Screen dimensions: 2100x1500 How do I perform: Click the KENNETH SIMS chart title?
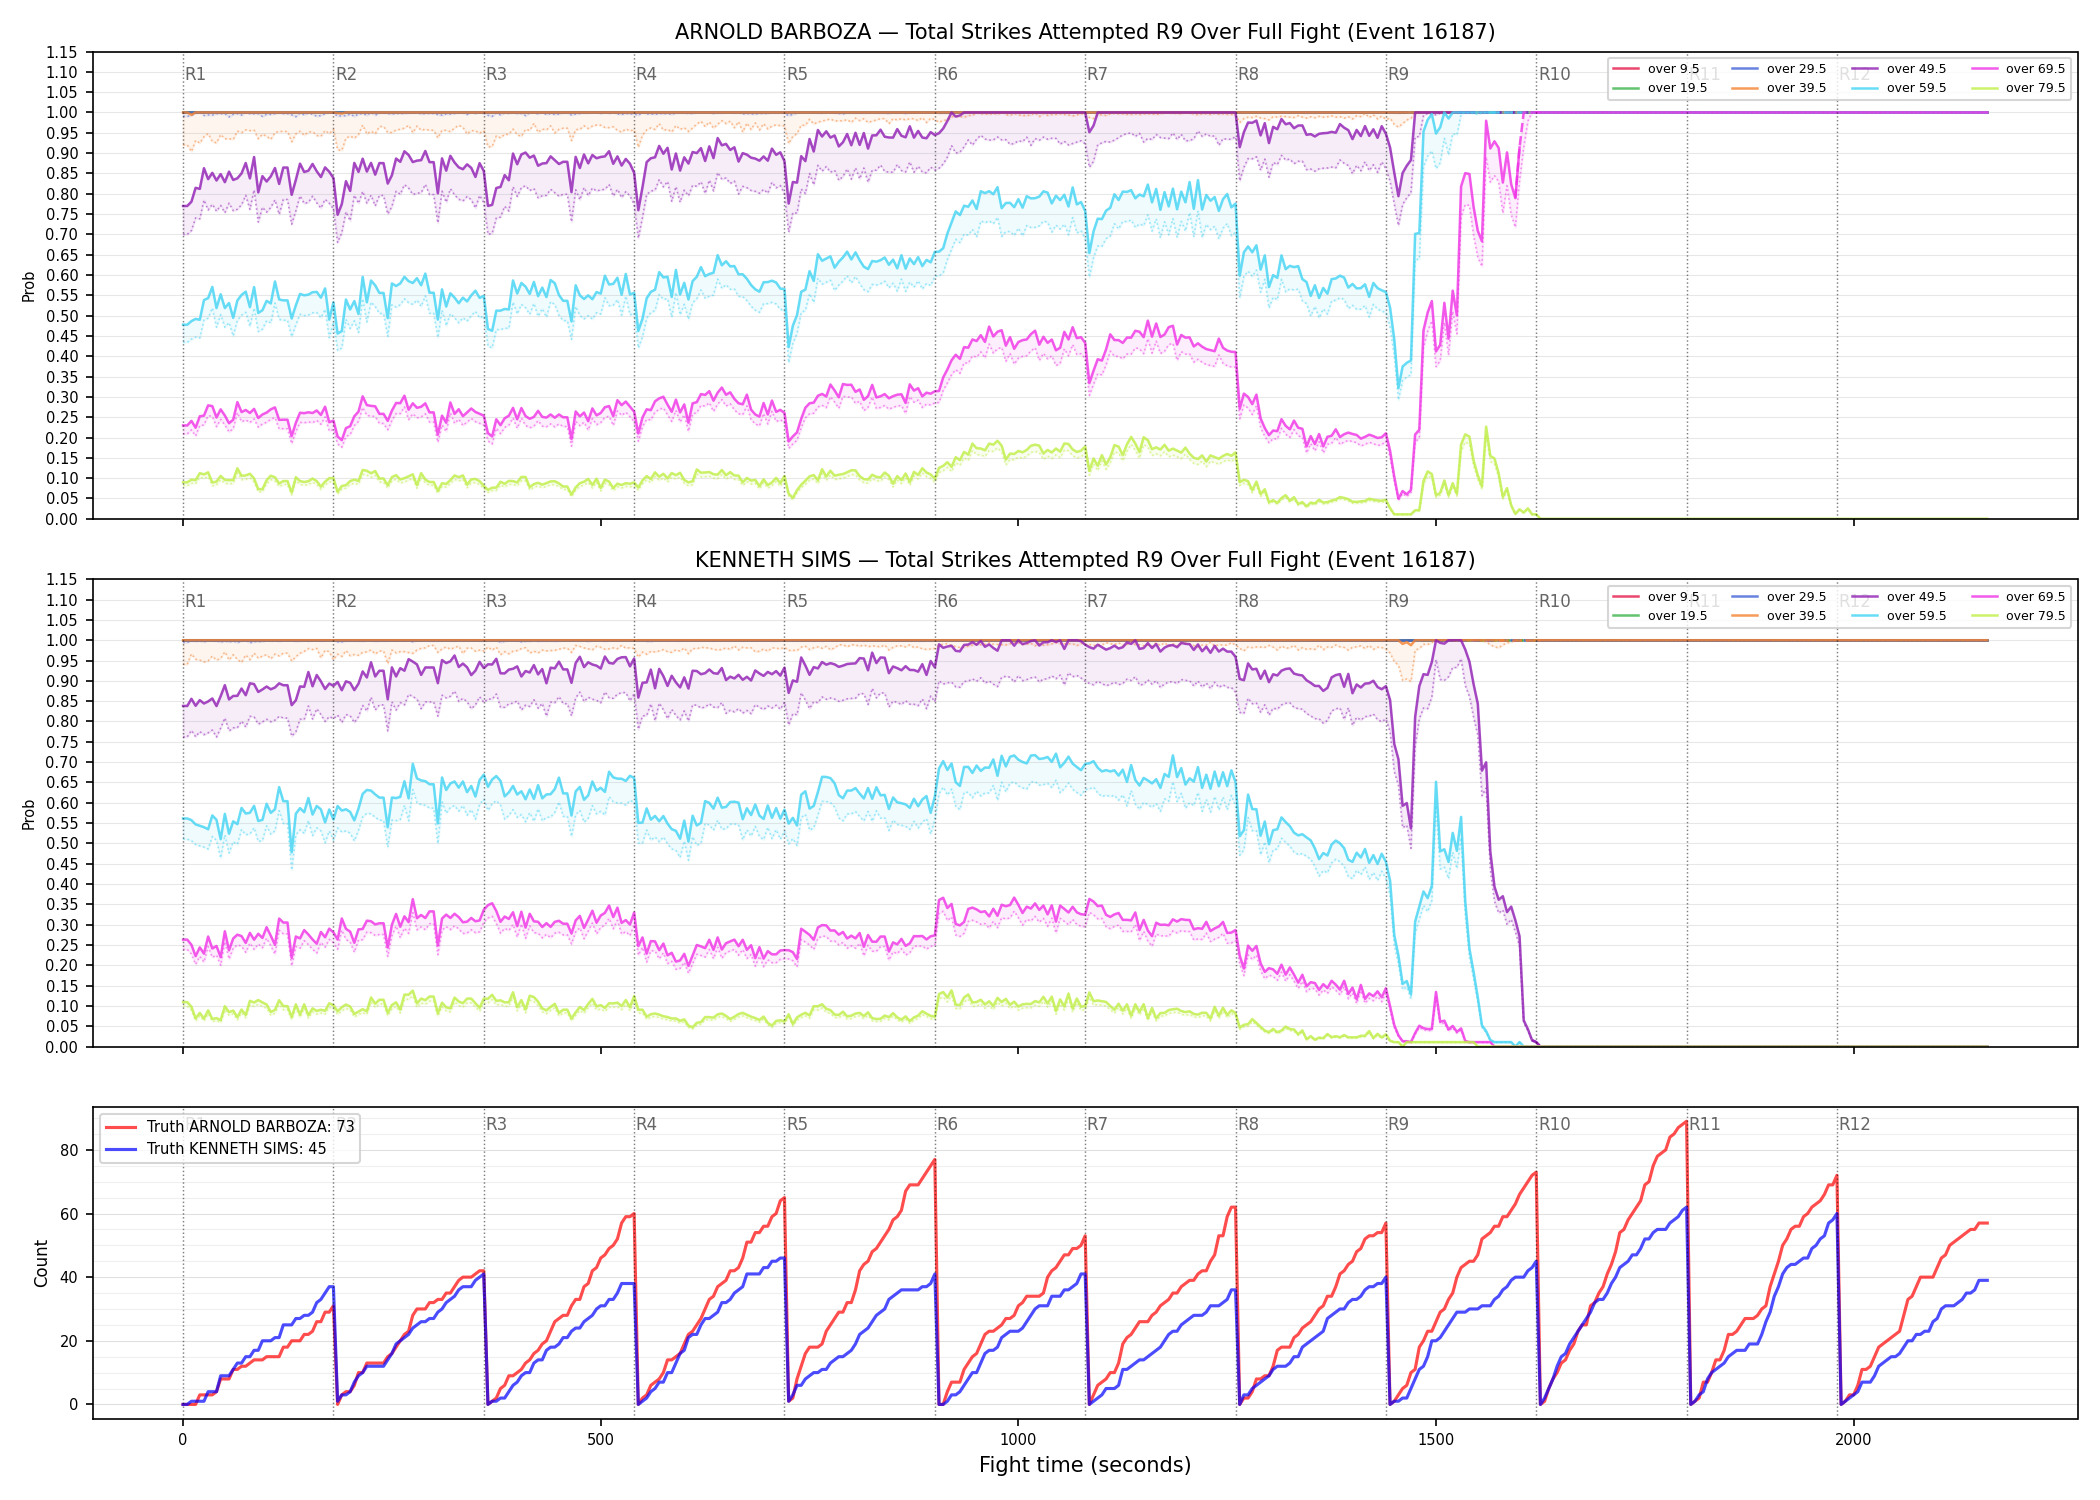pos(1085,560)
